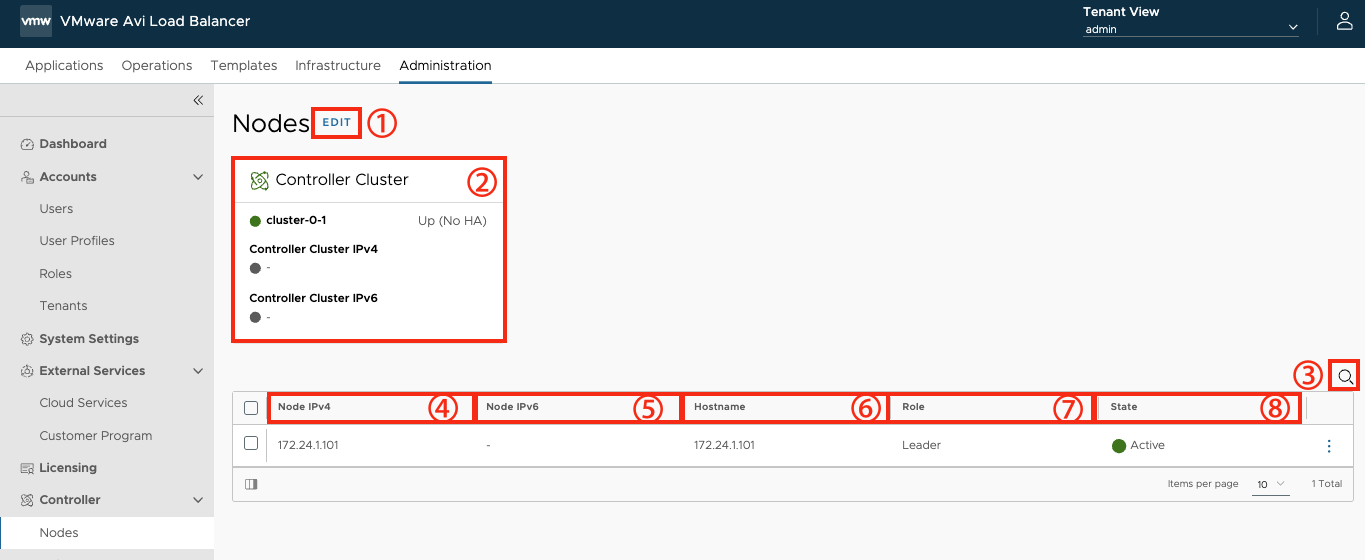The height and width of the screenshot is (560, 1365).
Task: Click the Up (No HA) status text
Action: pos(452,221)
